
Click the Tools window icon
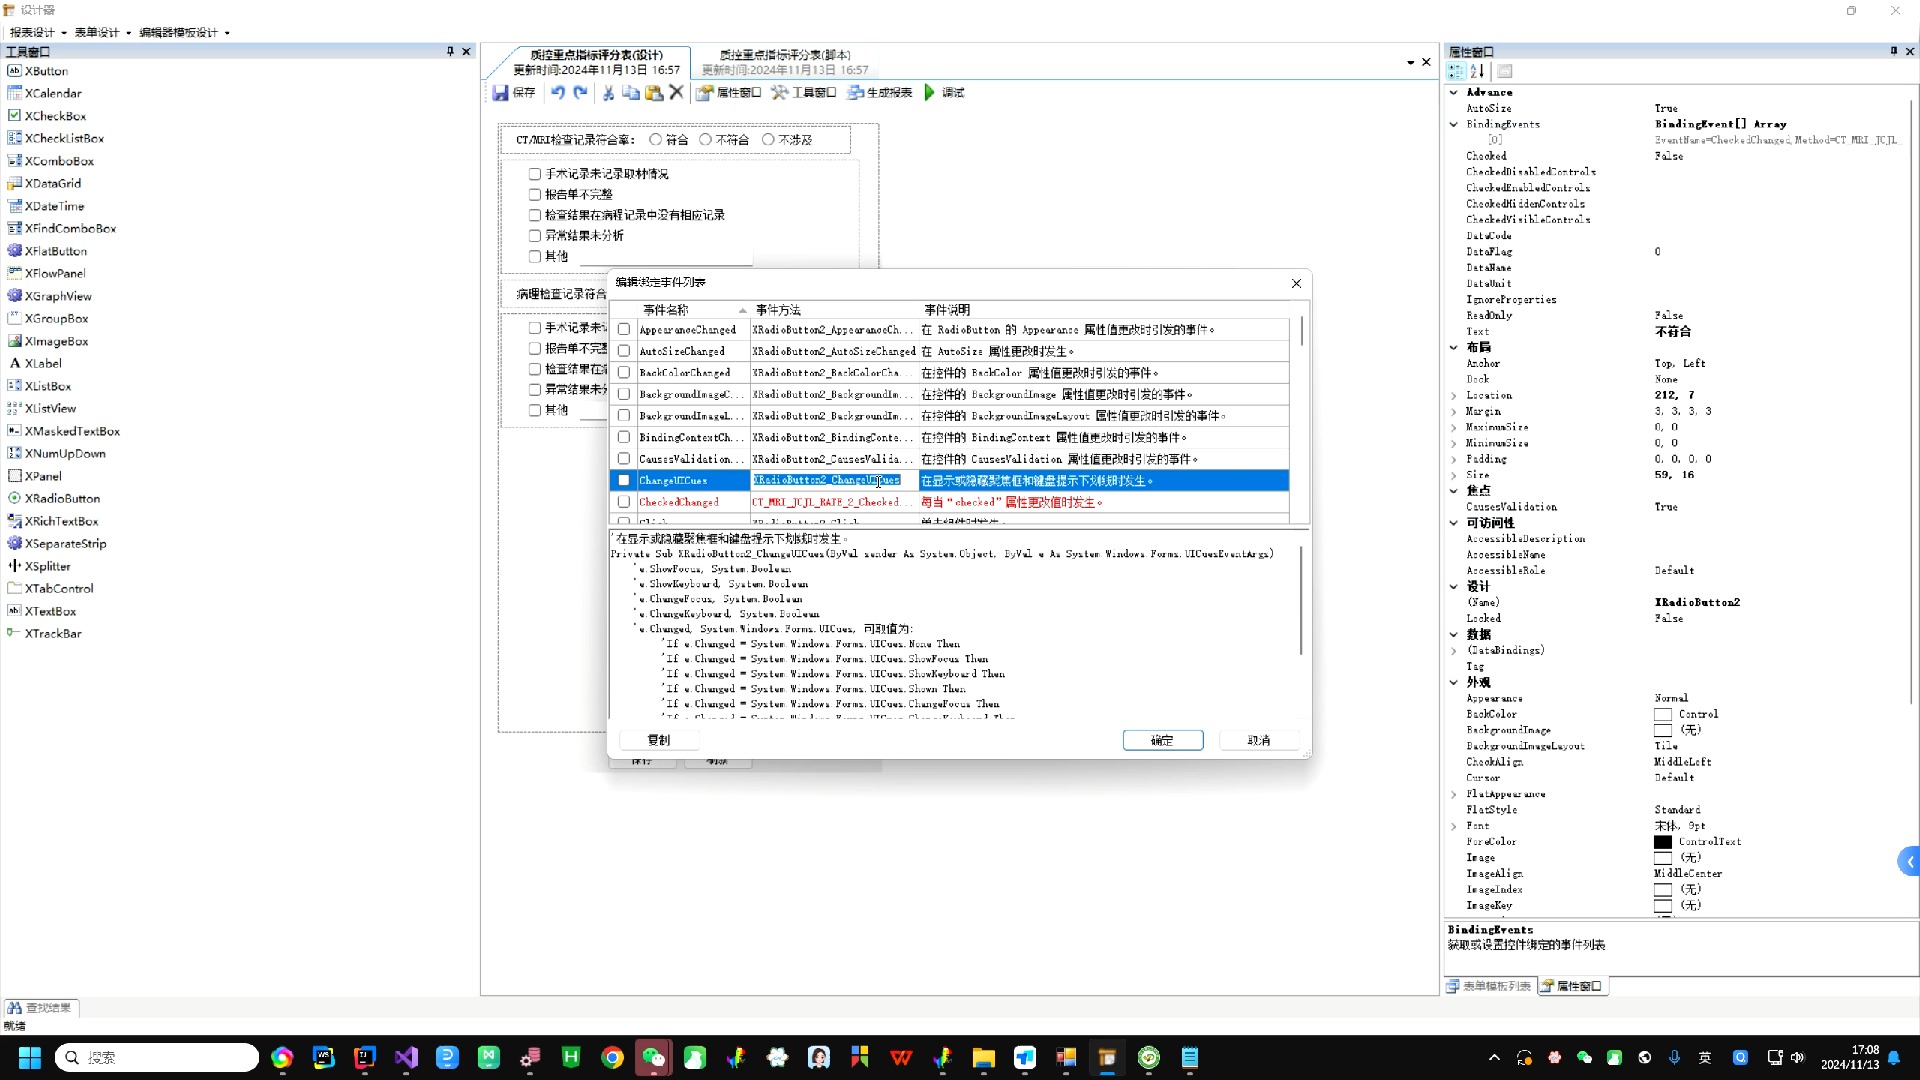pos(807,92)
